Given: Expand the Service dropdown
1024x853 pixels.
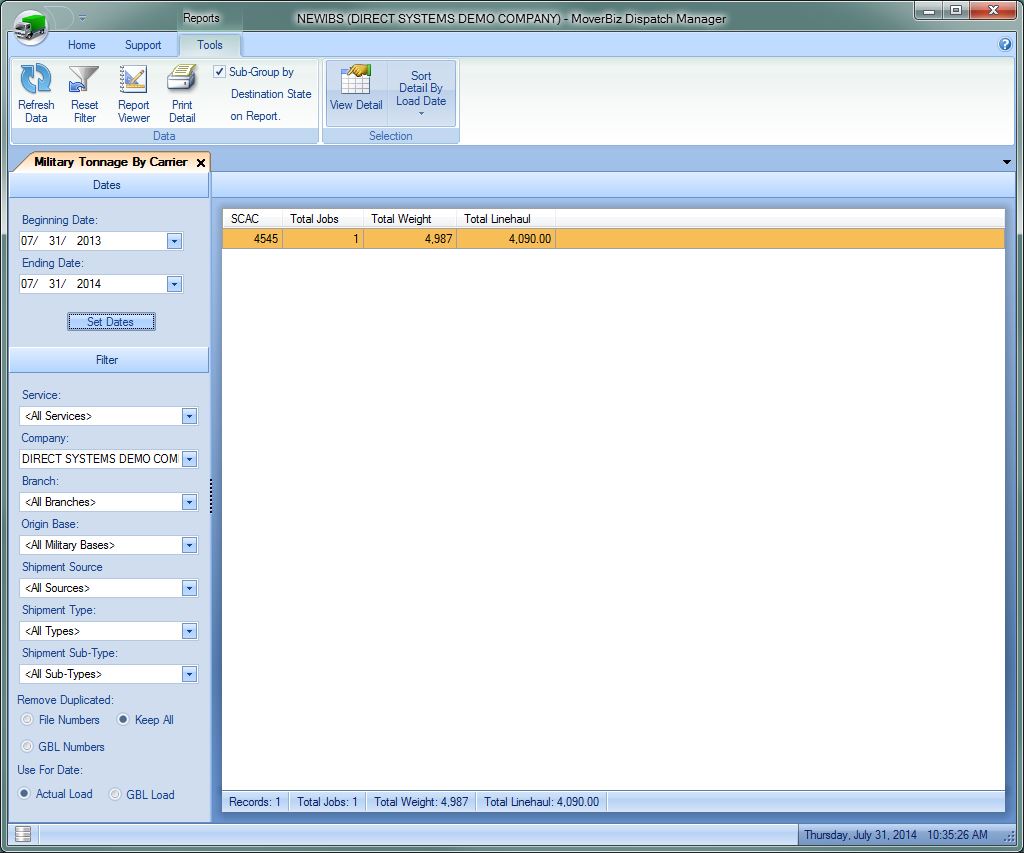Looking at the screenshot, I should [x=189, y=416].
